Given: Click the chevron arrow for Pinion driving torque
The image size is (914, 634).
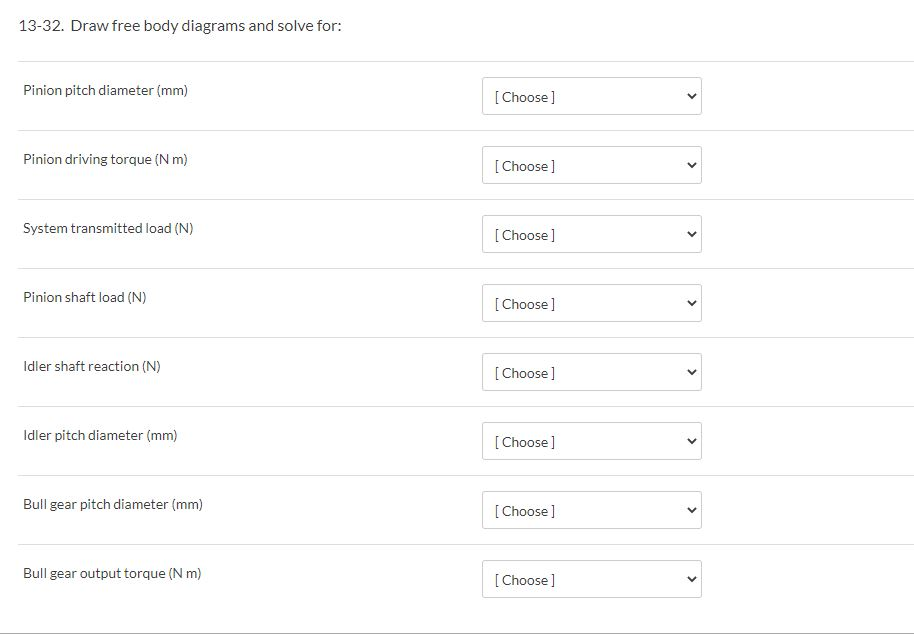Looking at the screenshot, I should tap(692, 165).
